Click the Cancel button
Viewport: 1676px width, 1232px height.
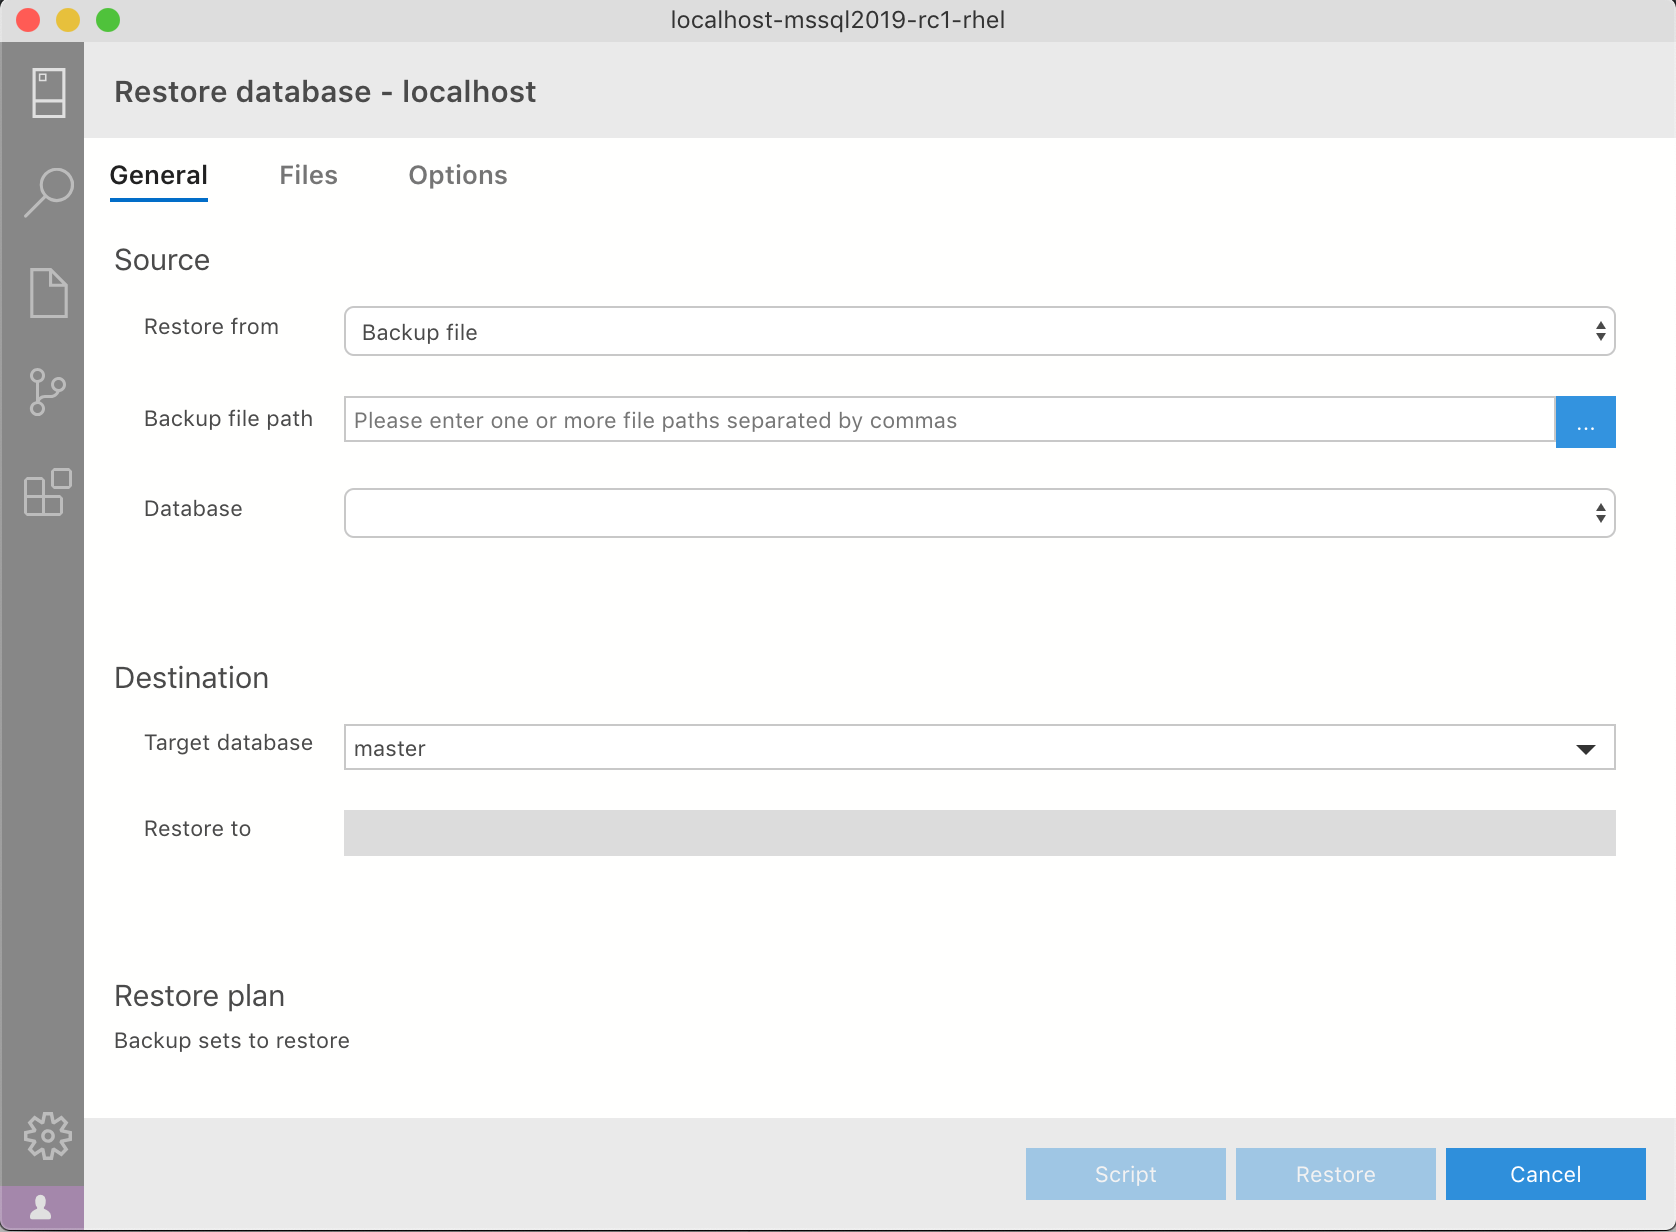click(x=1545, y=1174)
